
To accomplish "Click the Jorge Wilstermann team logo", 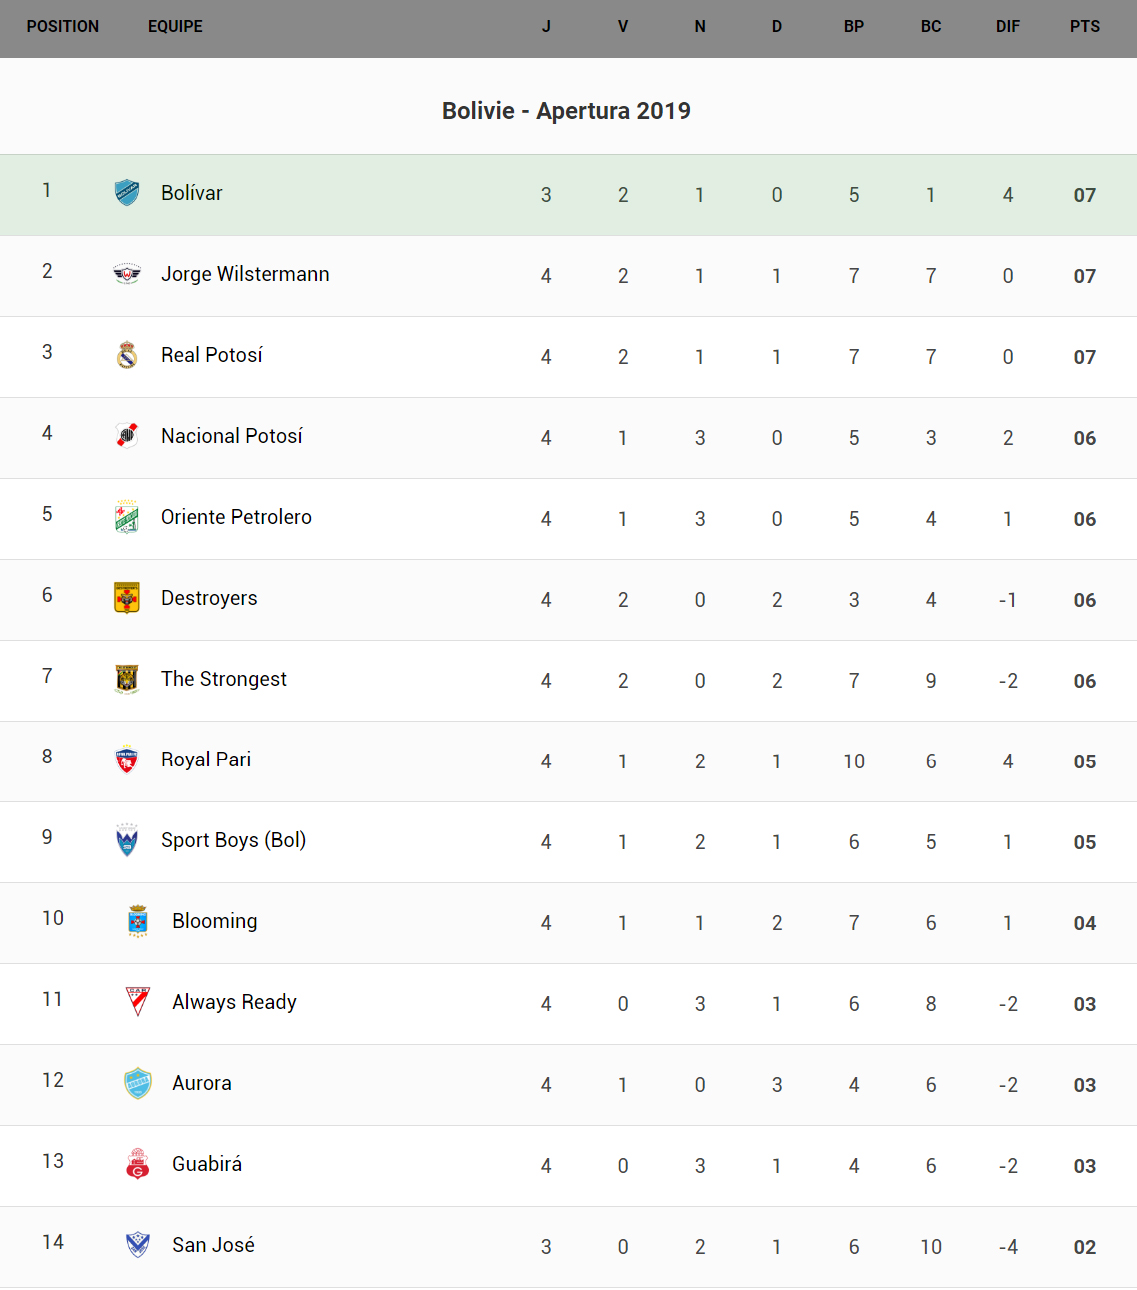I will coord(127,274).
